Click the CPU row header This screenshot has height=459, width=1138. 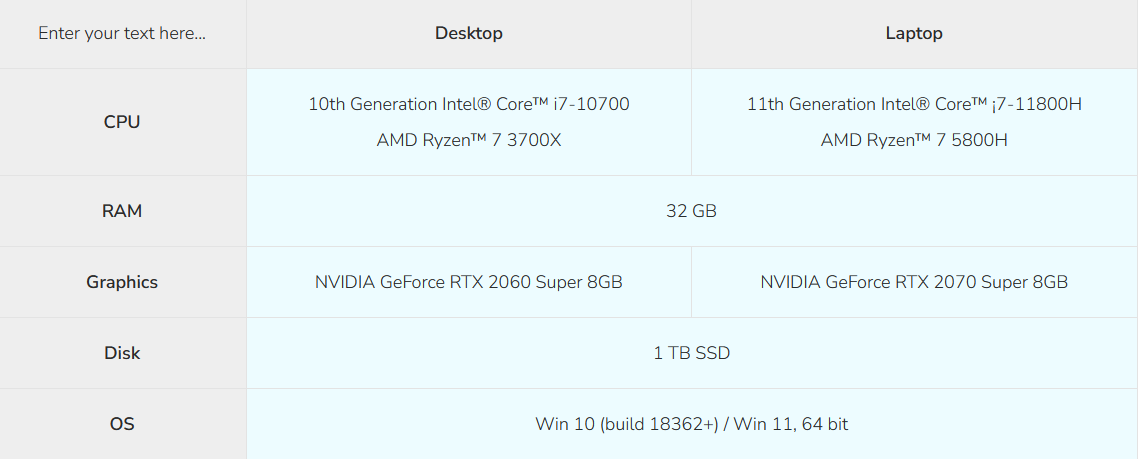click(x=122, y=122)
